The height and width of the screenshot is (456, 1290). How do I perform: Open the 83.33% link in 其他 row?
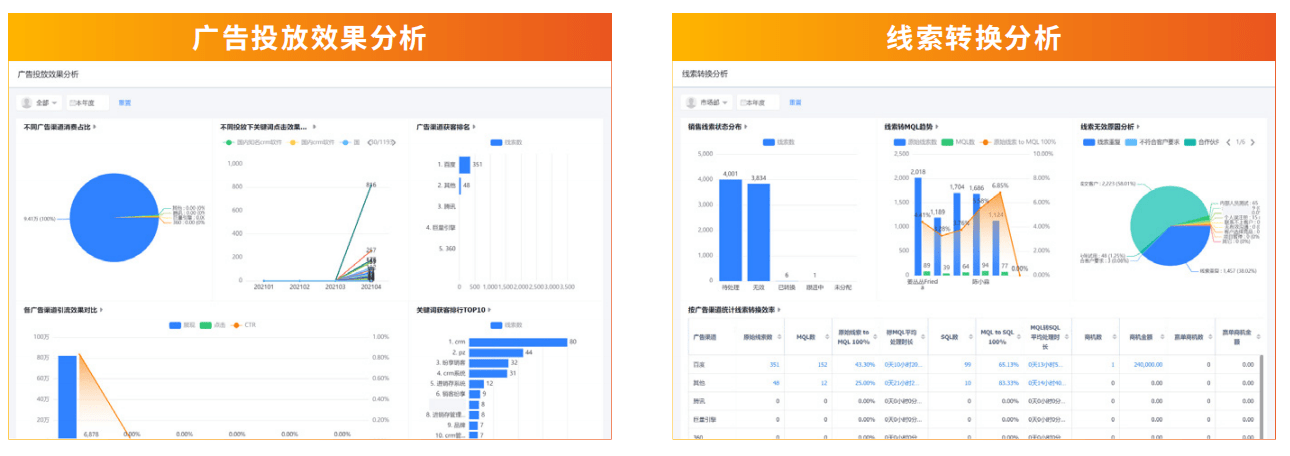(x=1009, y=382)
